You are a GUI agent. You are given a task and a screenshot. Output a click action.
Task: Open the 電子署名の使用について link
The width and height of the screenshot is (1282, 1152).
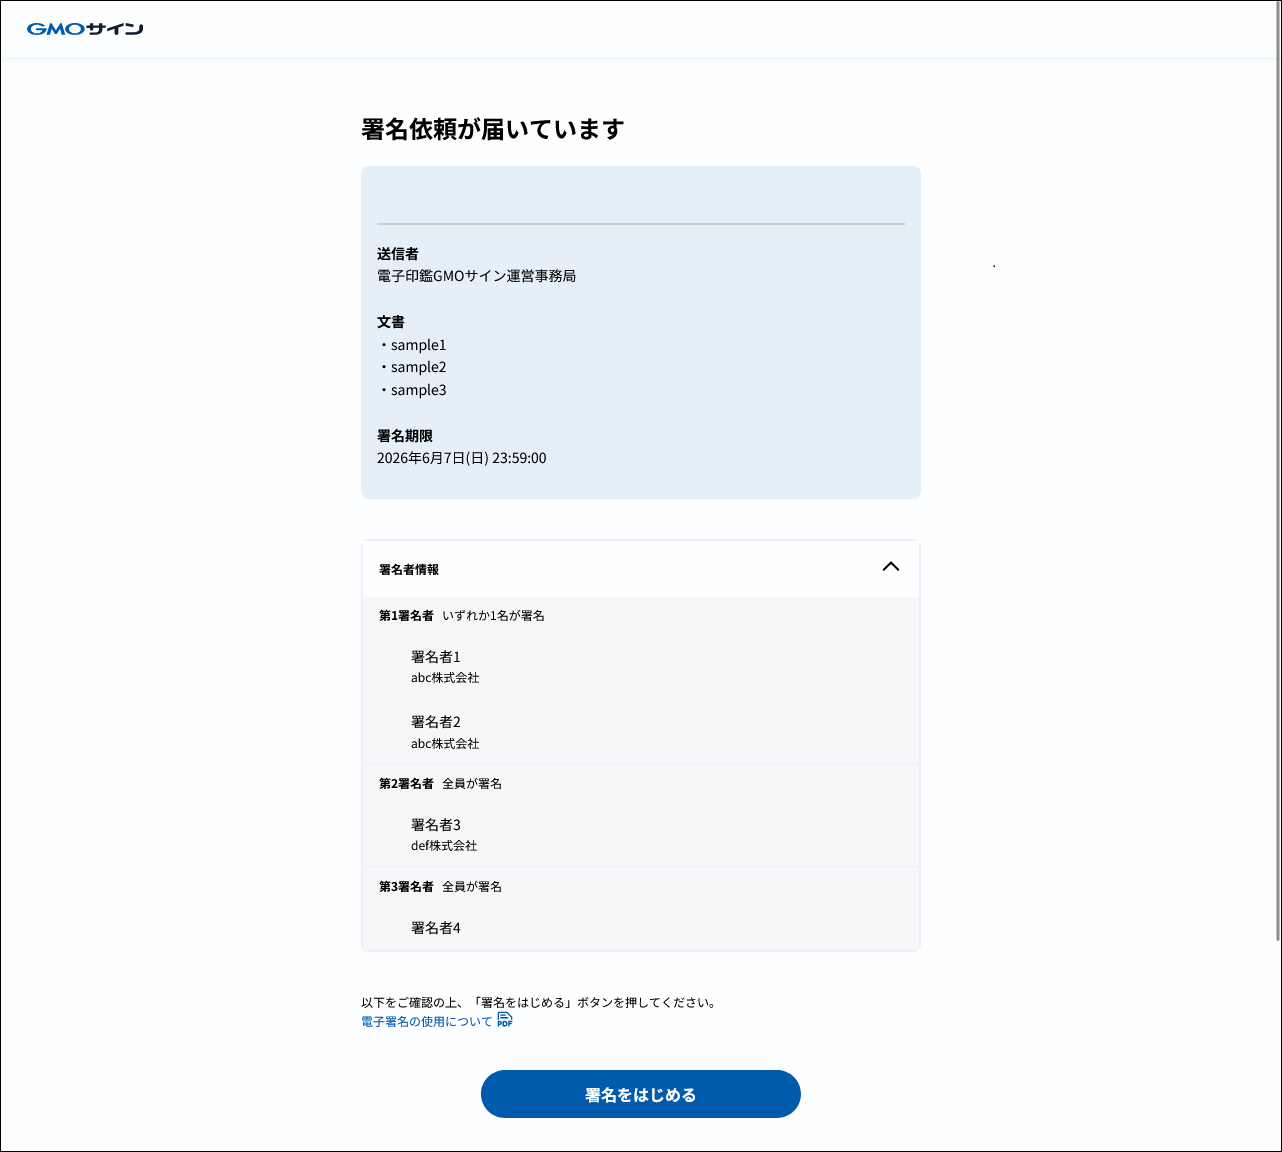pyautogui.click(x=427, y=1021)
